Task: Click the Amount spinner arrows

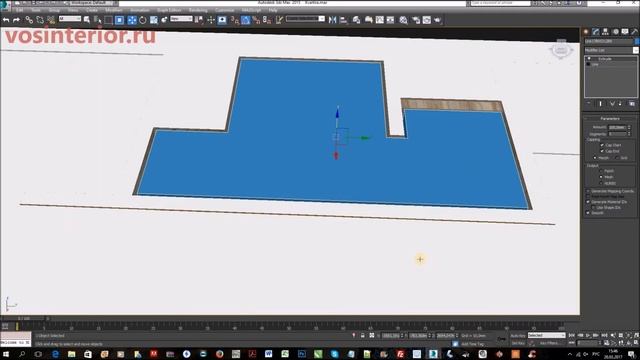Action: click(x=629, y=127)
